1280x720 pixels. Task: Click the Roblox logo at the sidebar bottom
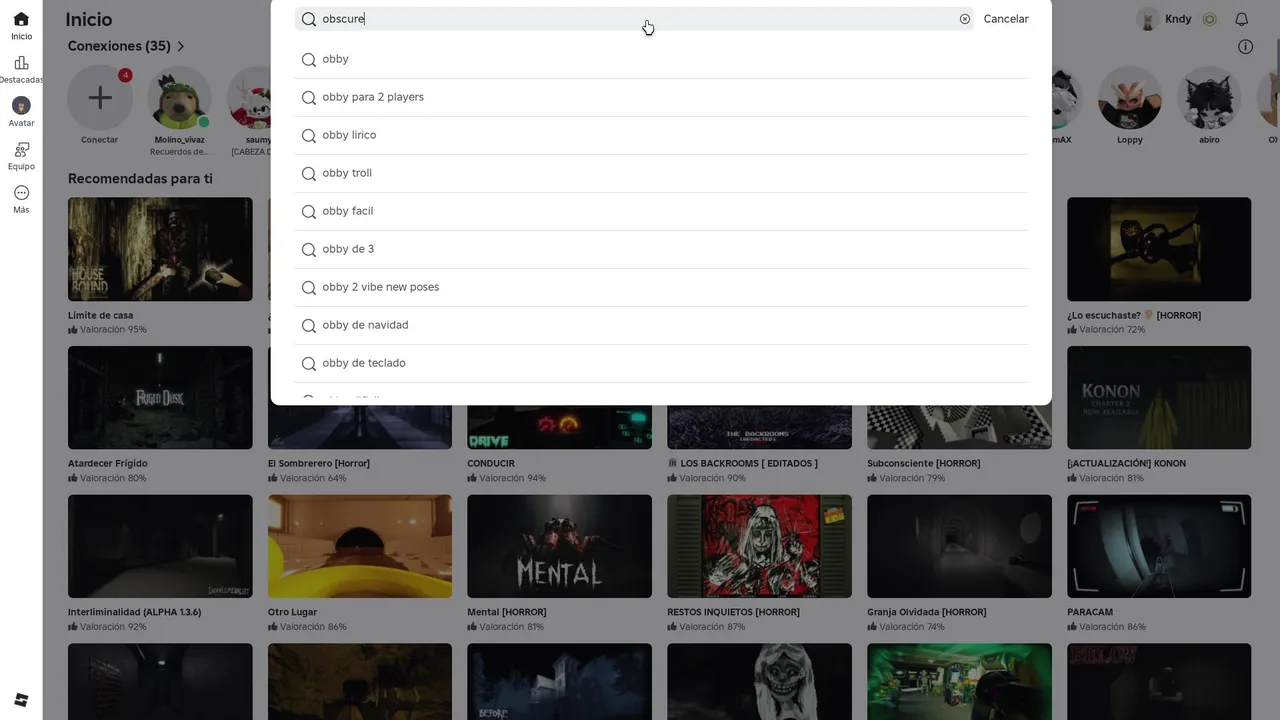(21, 699)
